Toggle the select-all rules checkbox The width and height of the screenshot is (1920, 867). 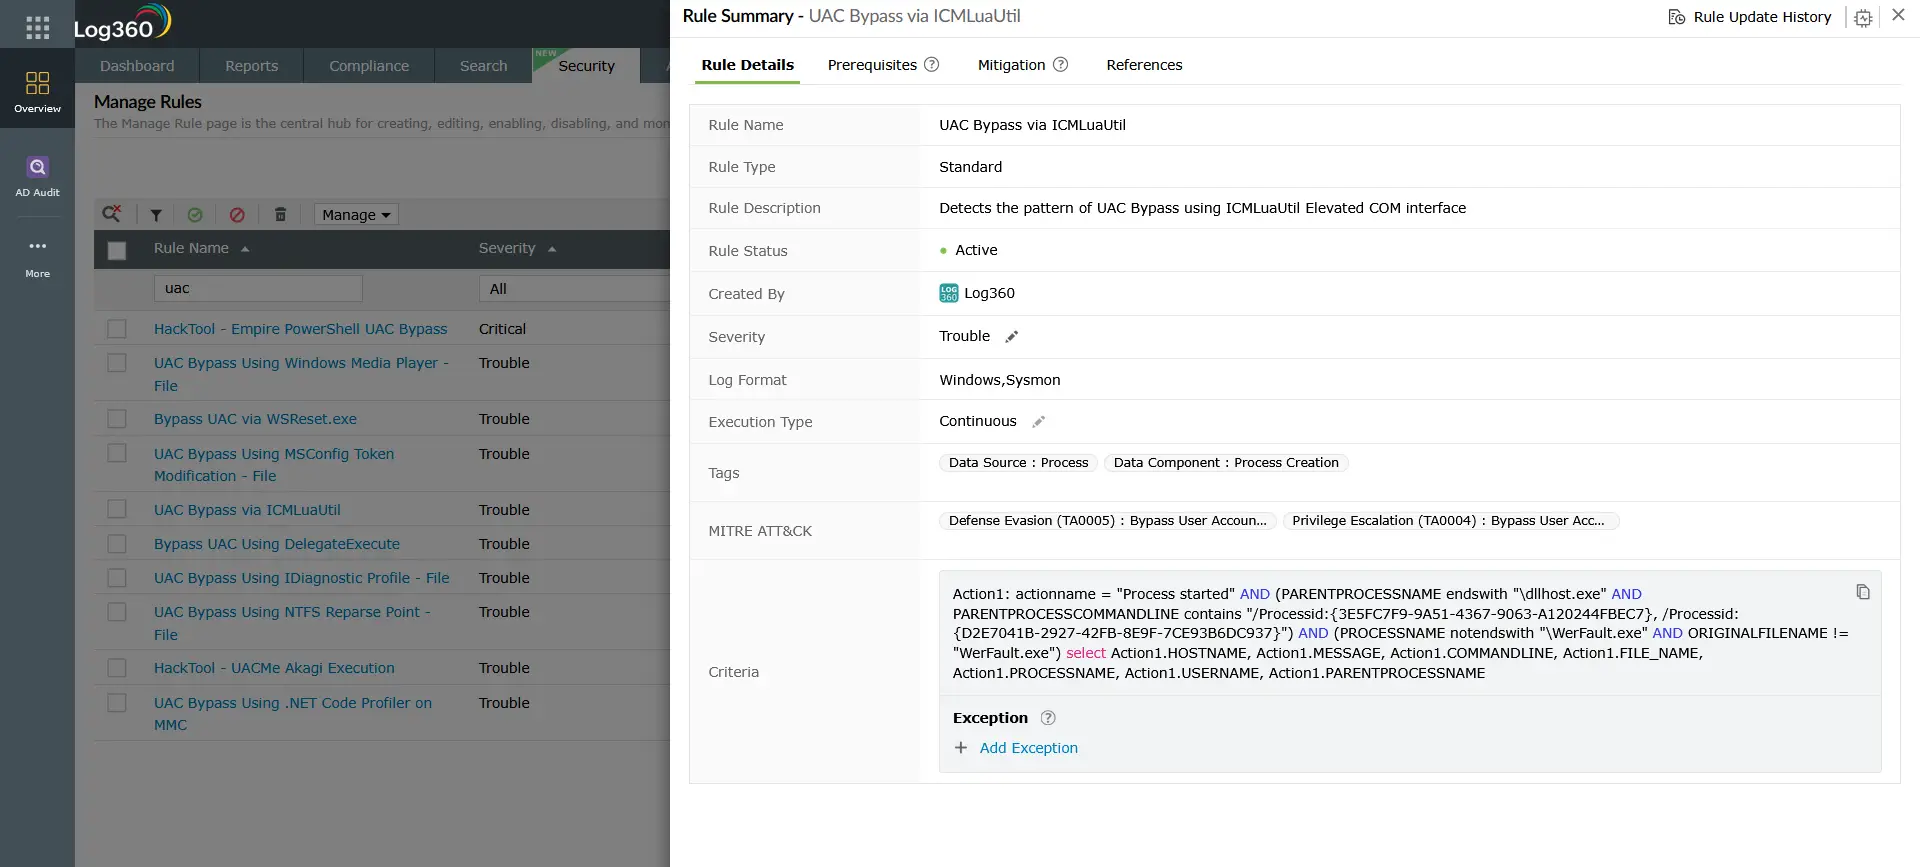tap(117, 250)
